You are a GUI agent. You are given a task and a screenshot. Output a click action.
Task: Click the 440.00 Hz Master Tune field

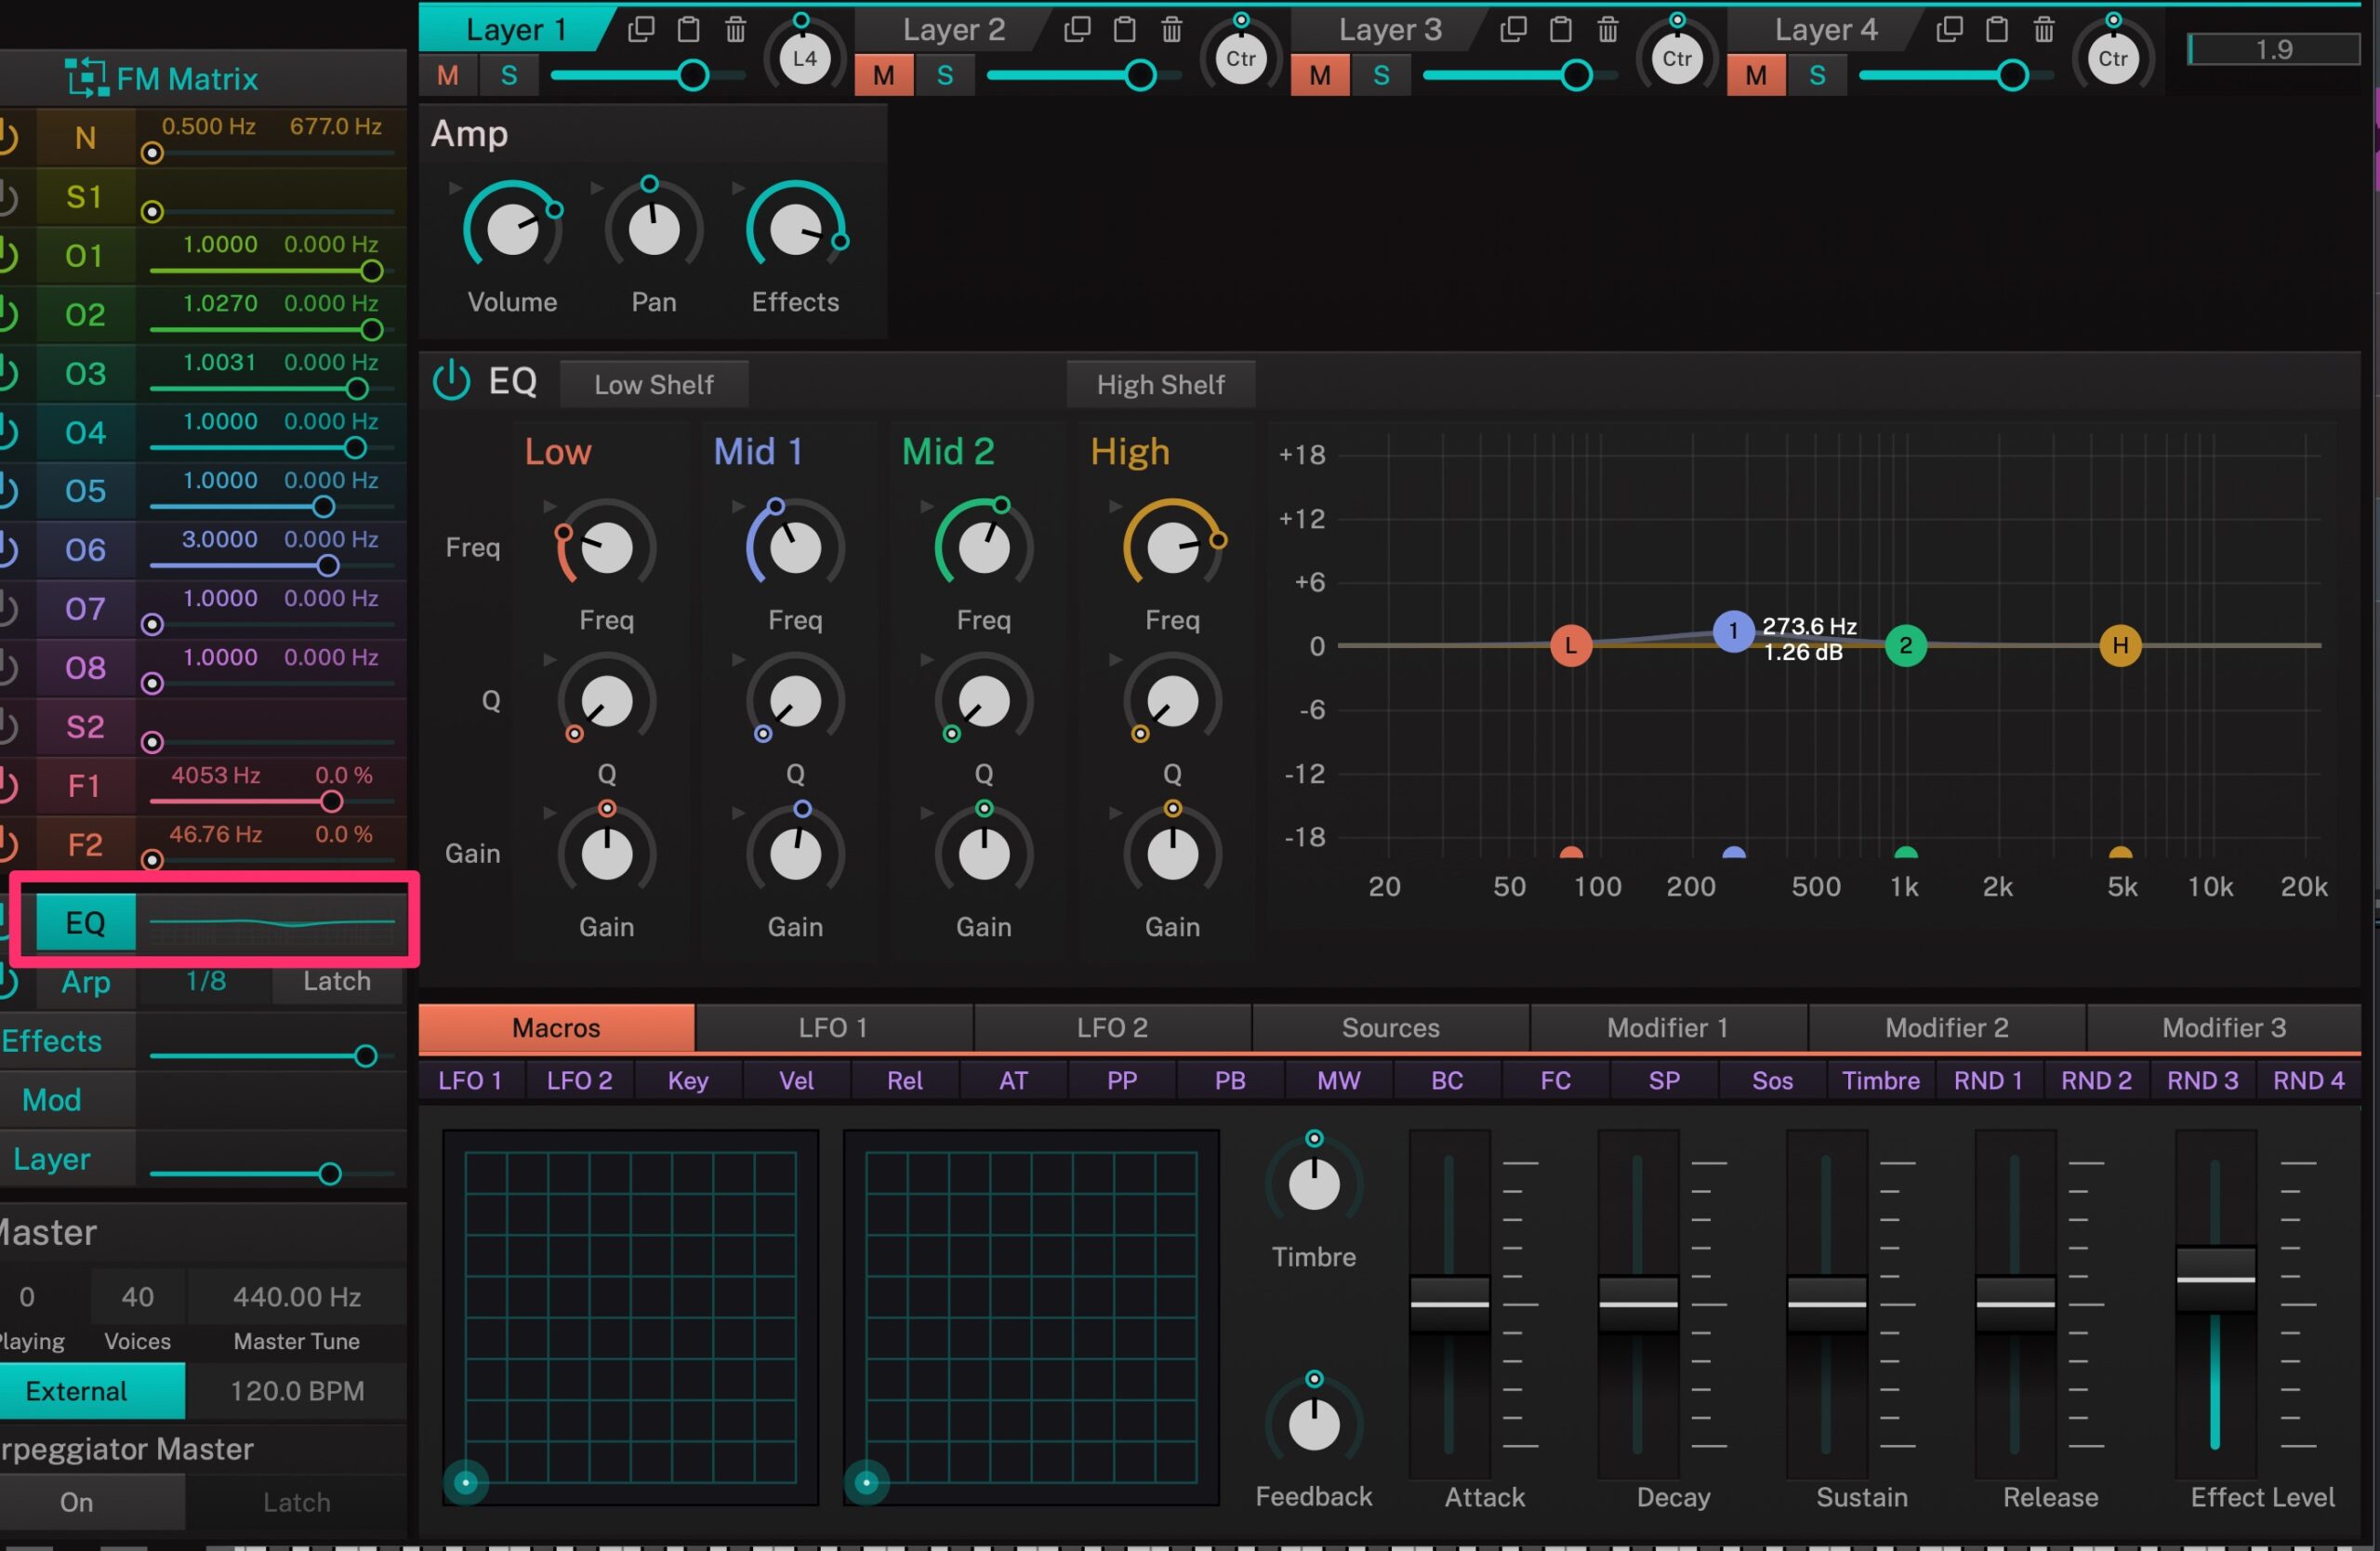tap(296, 1296)
